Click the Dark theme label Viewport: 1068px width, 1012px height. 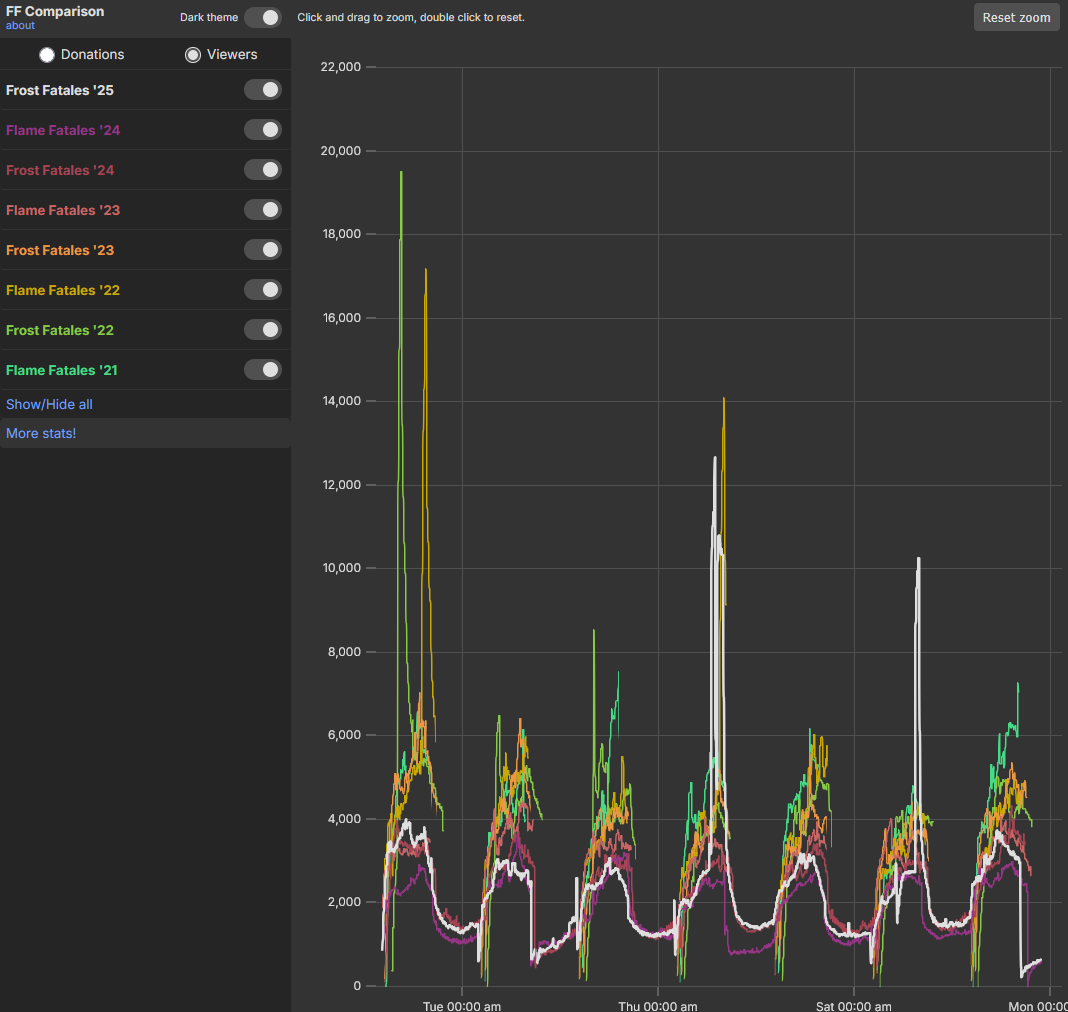pos(209,18)
